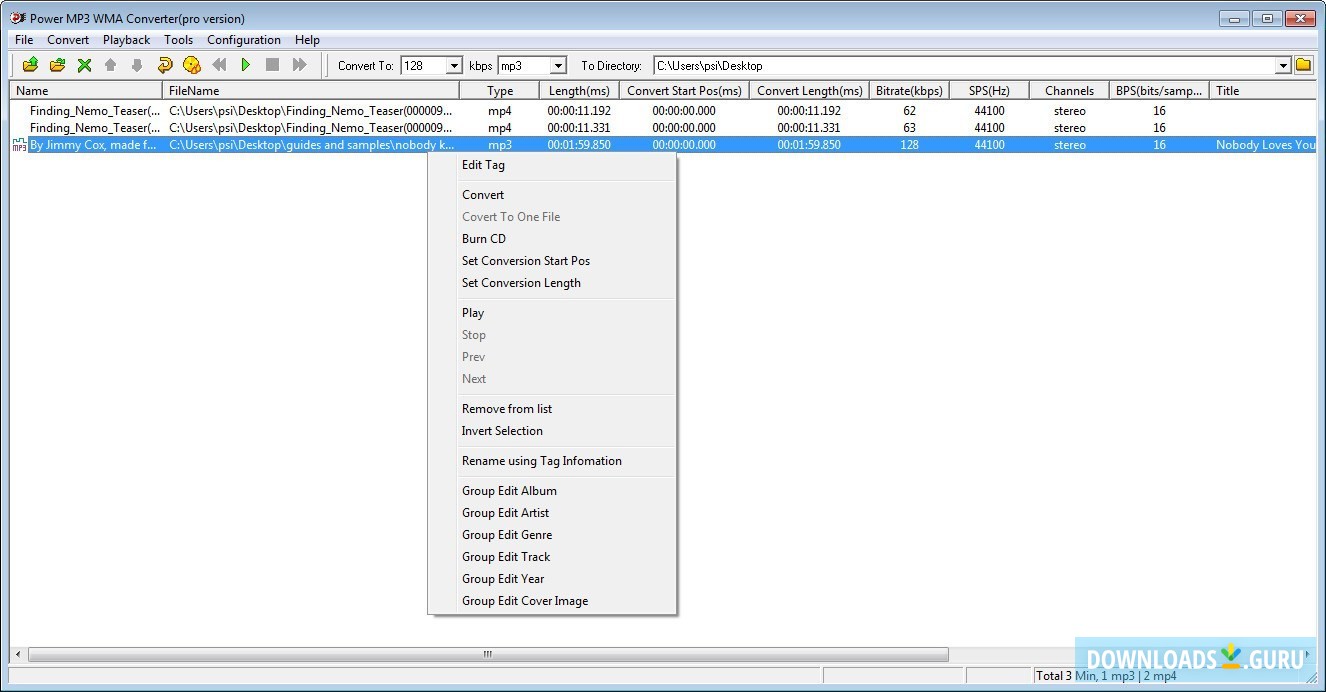1326x692 pixels.
Task: Click Rename using Tag Infomation
Action: [x=542, y=460]
